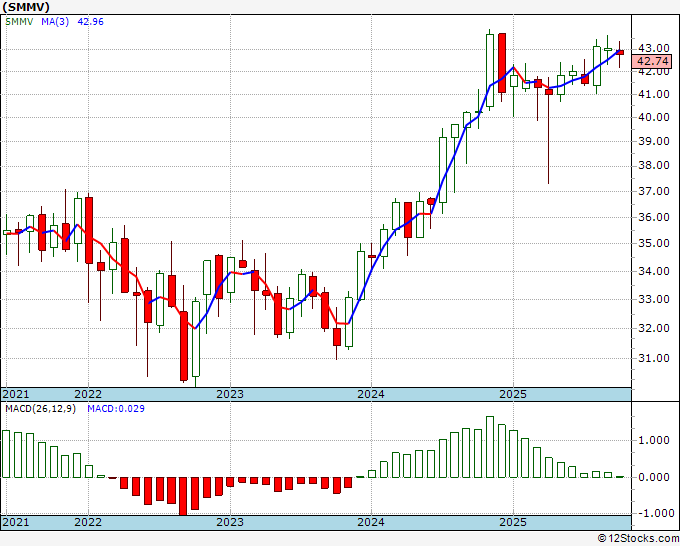
Task: Click 2023 on the MACD panel timeline
Action: (230, 522)
